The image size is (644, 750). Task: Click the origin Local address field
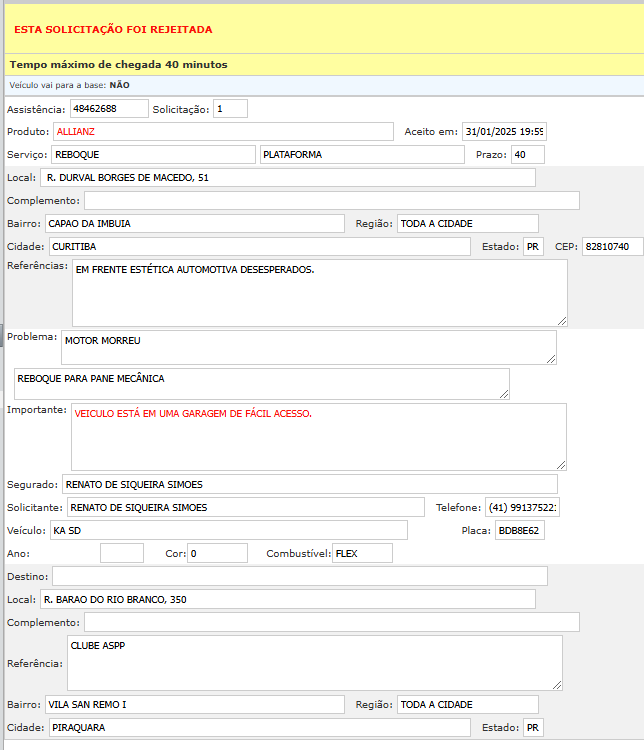288,177
